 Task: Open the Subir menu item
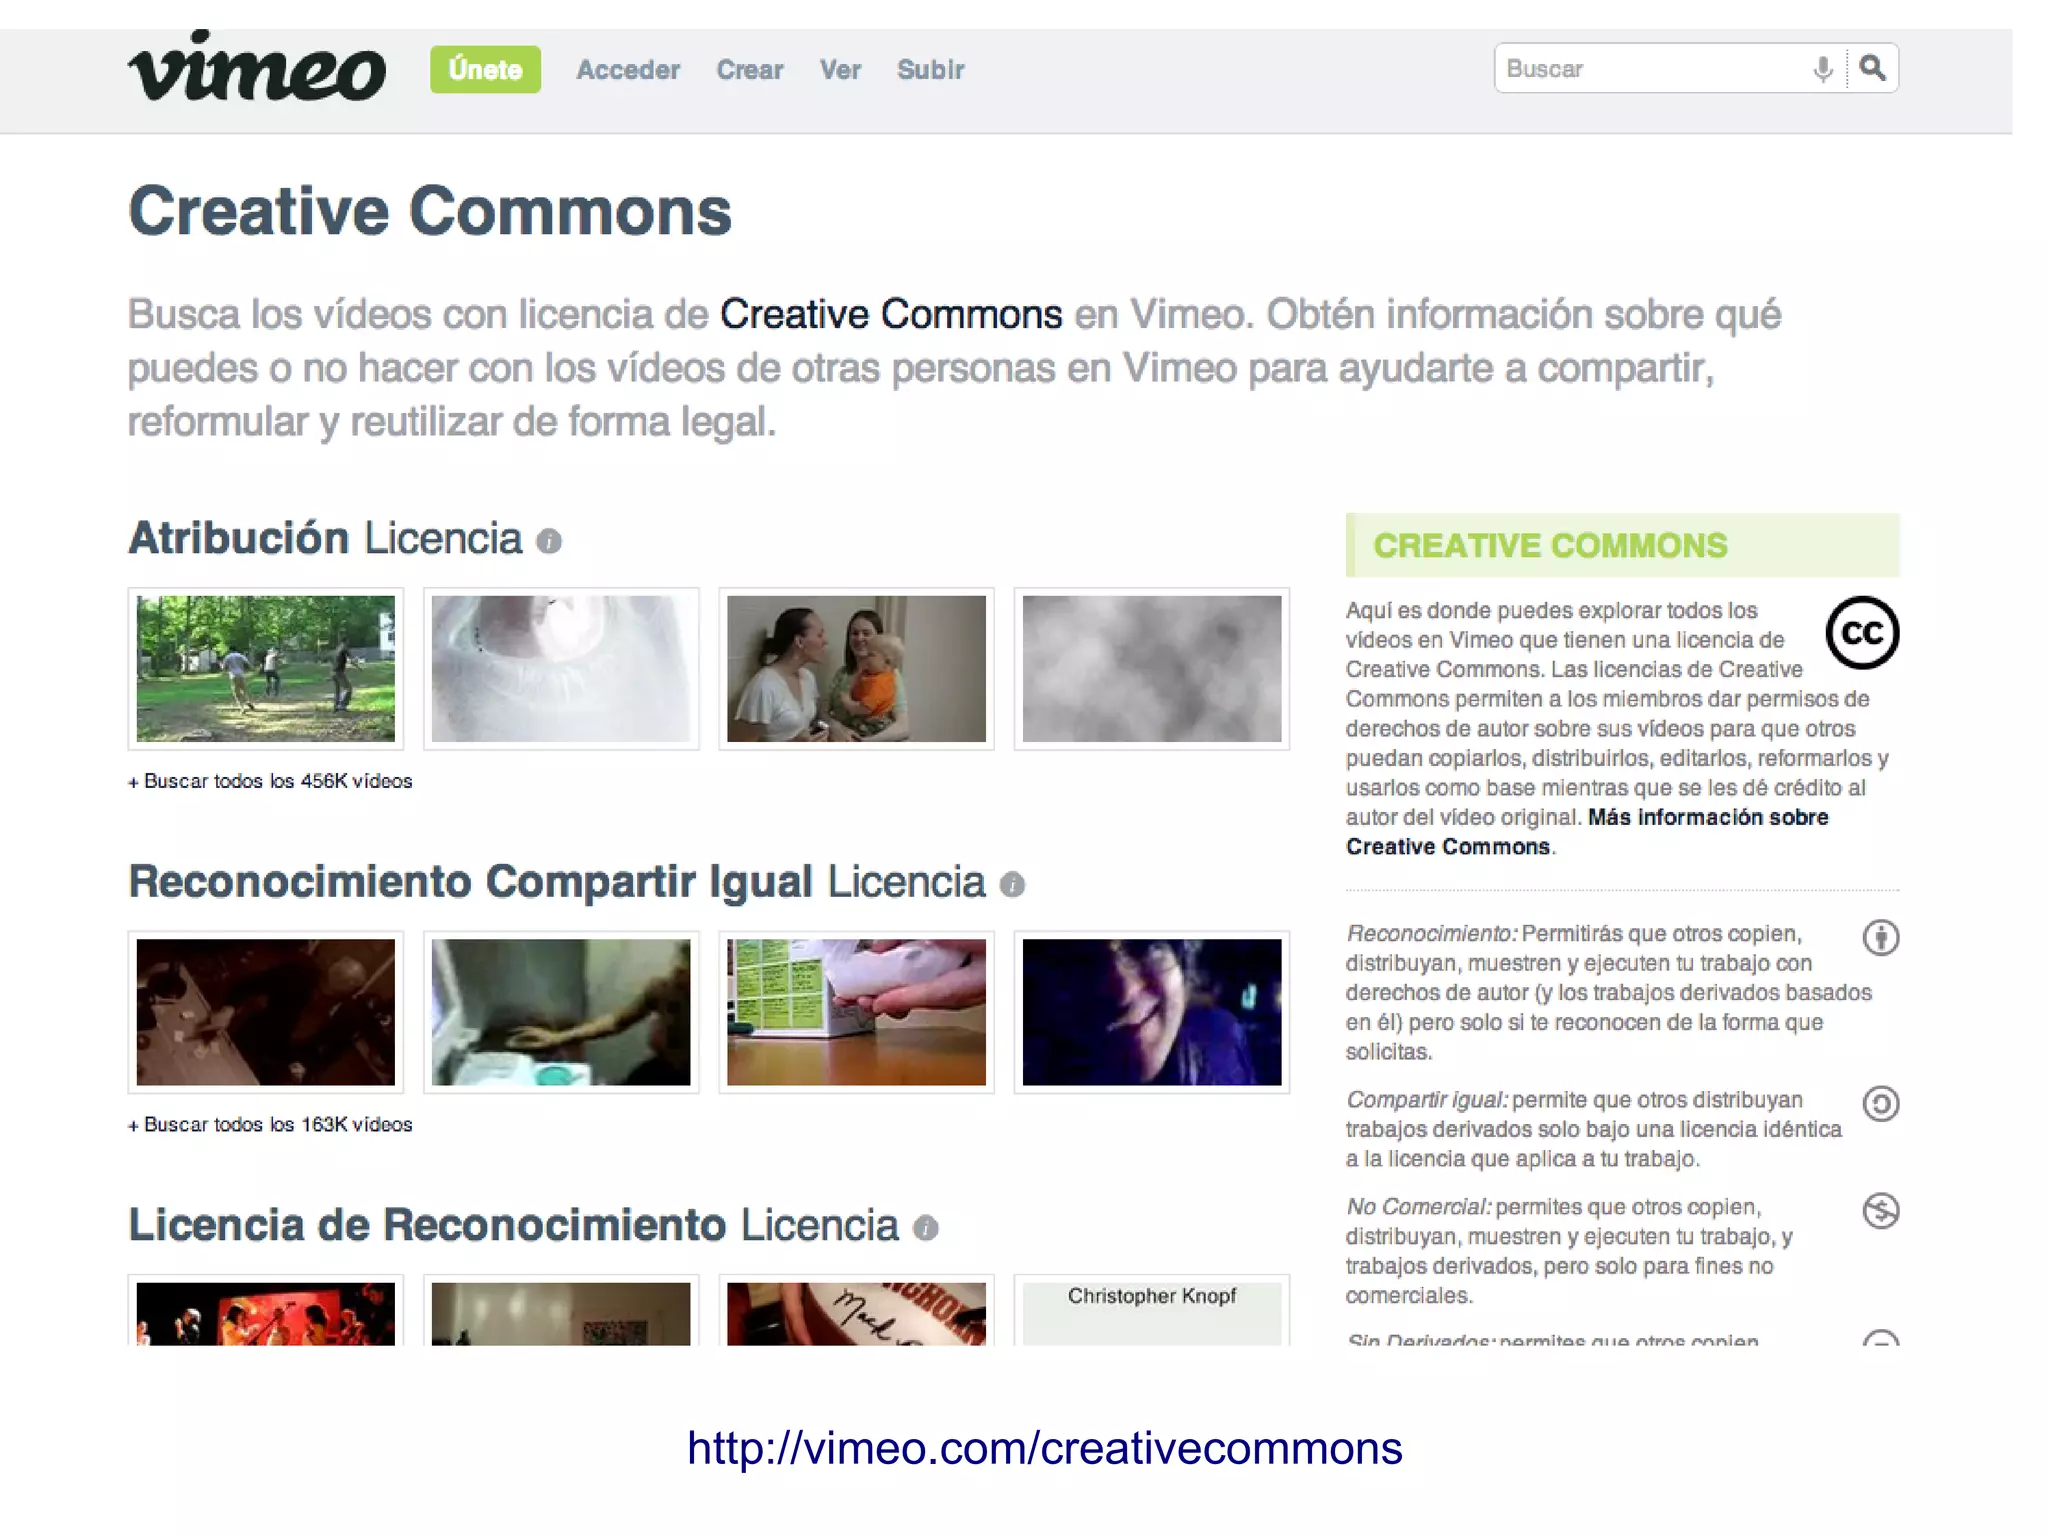(x=930, y=68)
